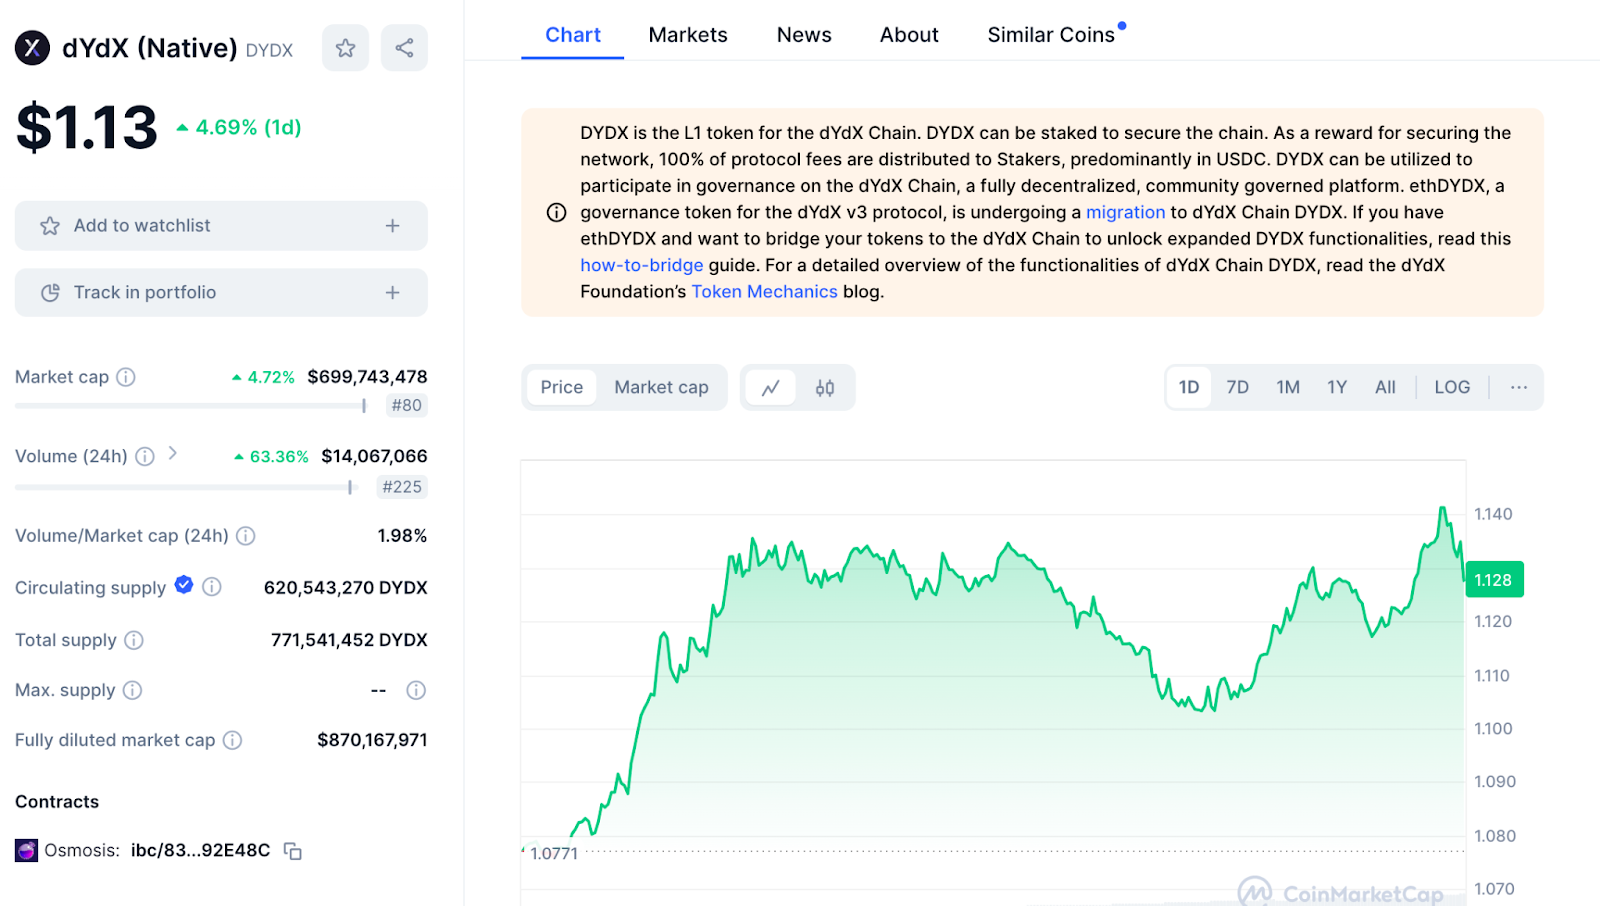Click the Osmosis network logo
This screenshot has width=1600, height=906.
26,851
